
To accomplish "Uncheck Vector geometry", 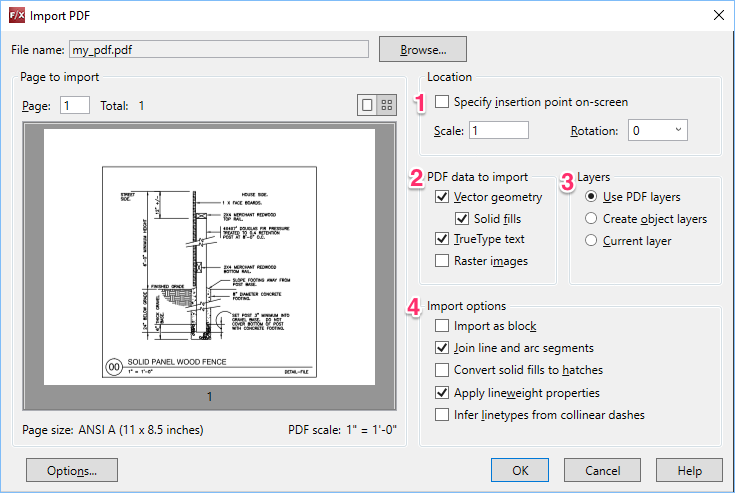I will pyautogui.click(x=442, y=197).
